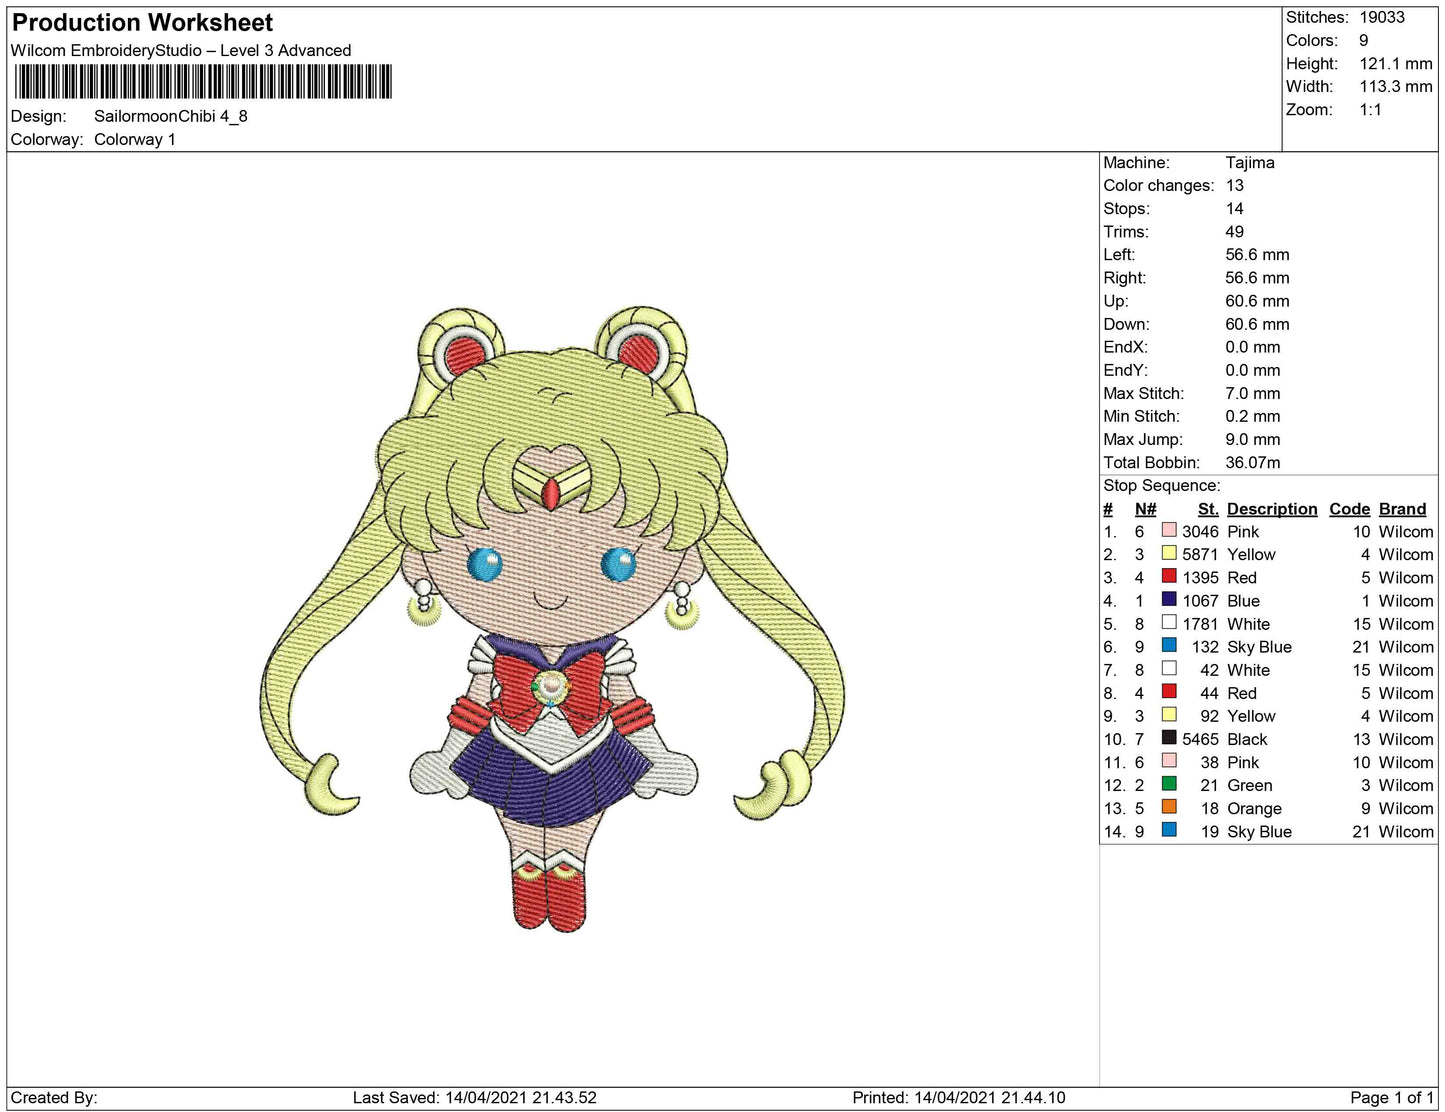Viewport: 1445px width, 1112px height.
Task: Select the Green description in stop 12
Action: (x=1250, y=785)
